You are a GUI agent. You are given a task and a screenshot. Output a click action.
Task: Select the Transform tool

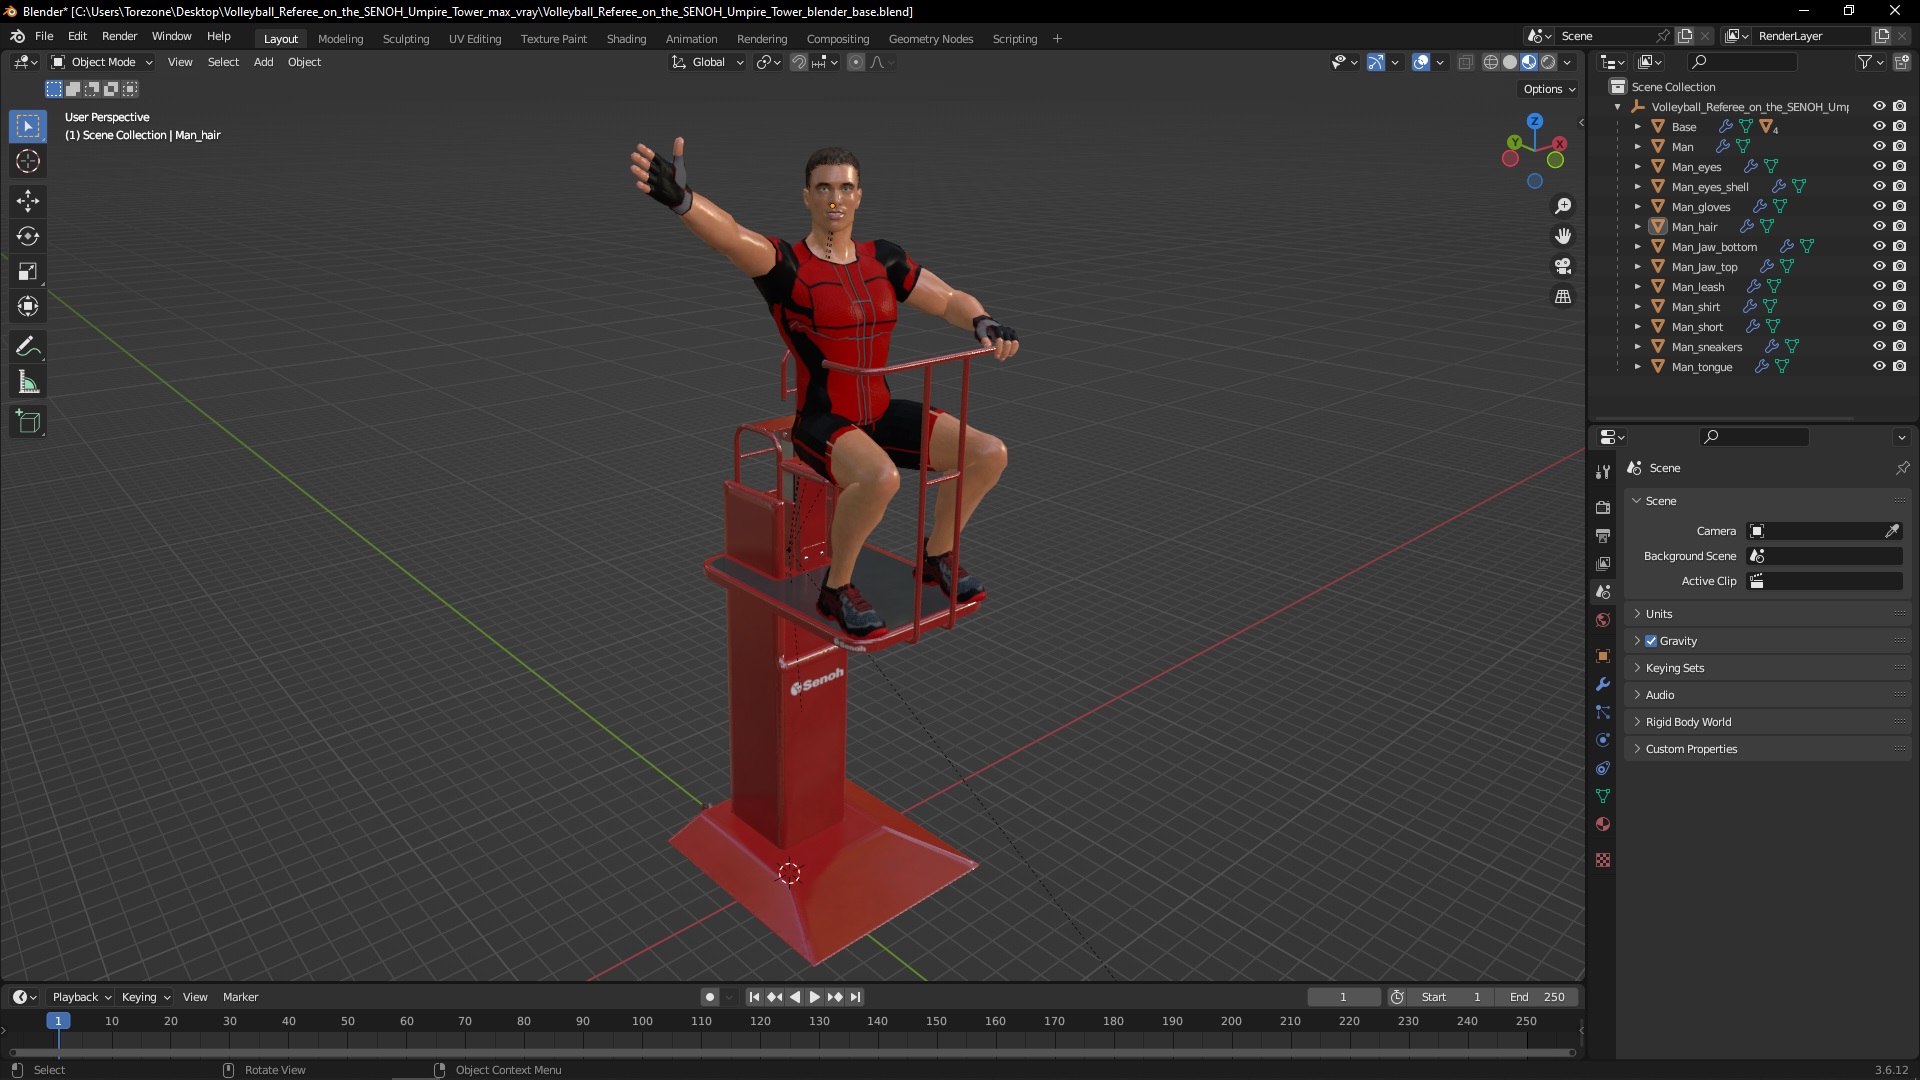[x=28, y=306]
